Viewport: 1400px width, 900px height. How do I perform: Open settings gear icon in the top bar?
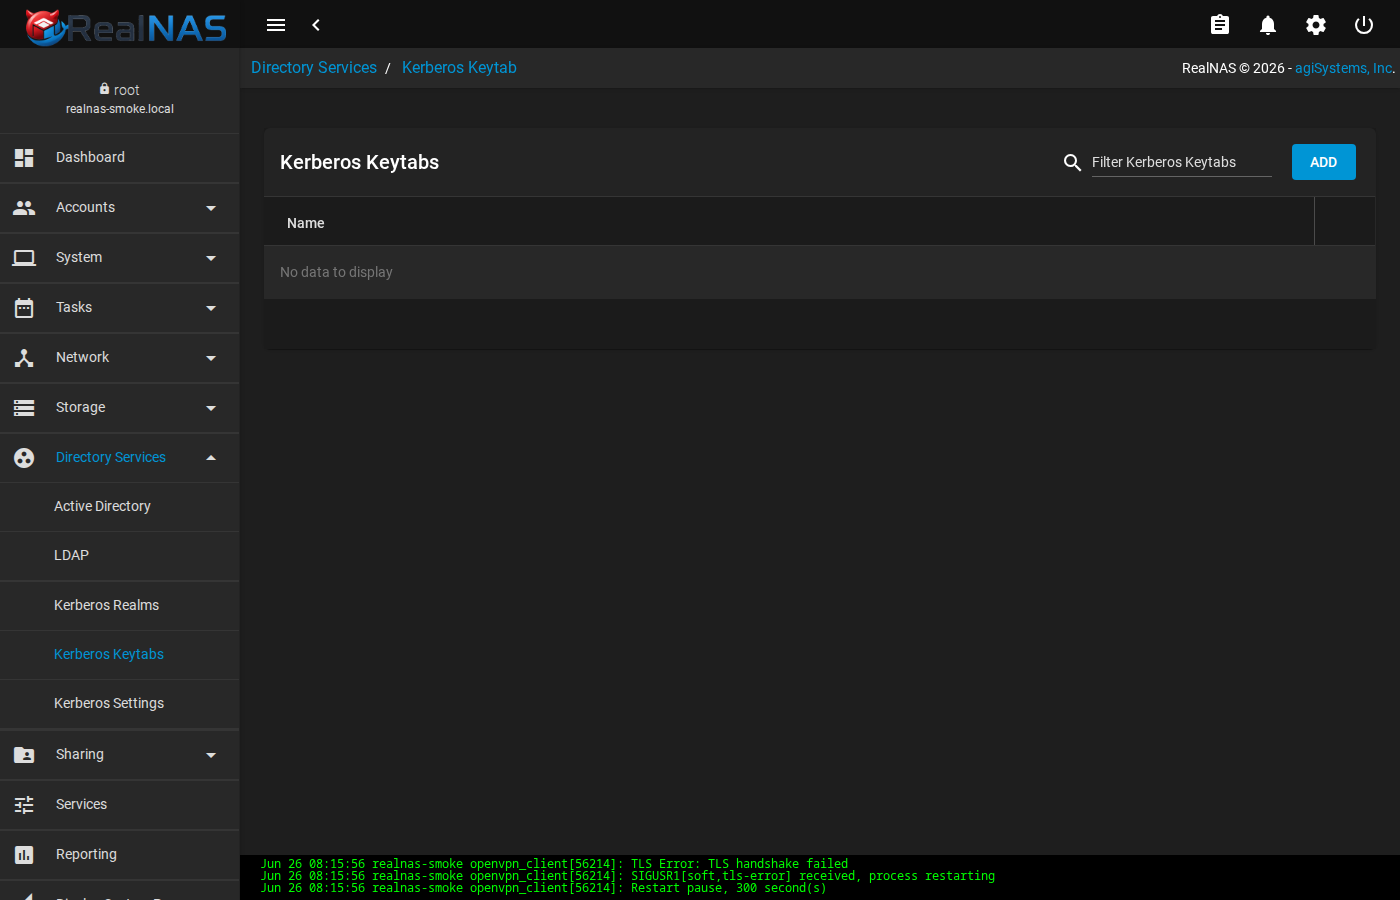[x=1316, y=25]
